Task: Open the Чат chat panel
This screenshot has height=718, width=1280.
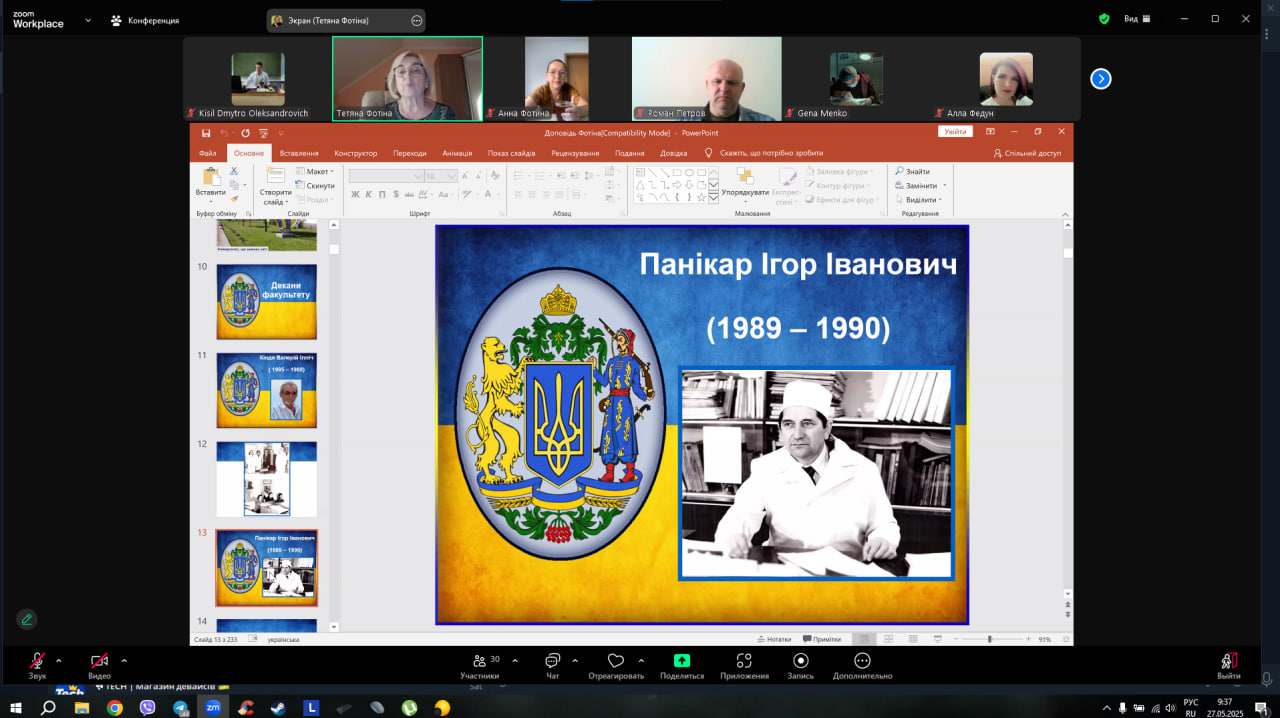Action: pos(552,661)
